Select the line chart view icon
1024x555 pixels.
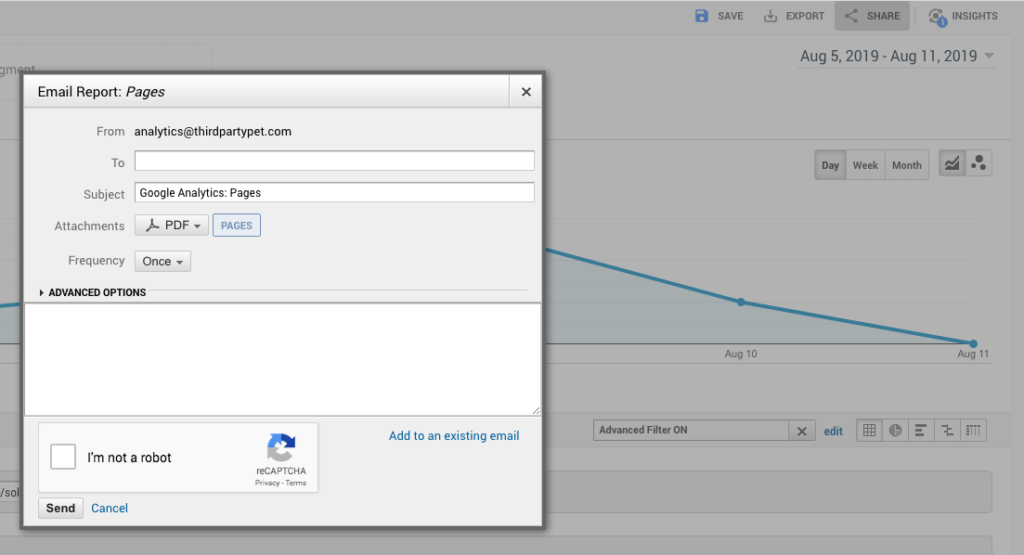tap(953, 165)
